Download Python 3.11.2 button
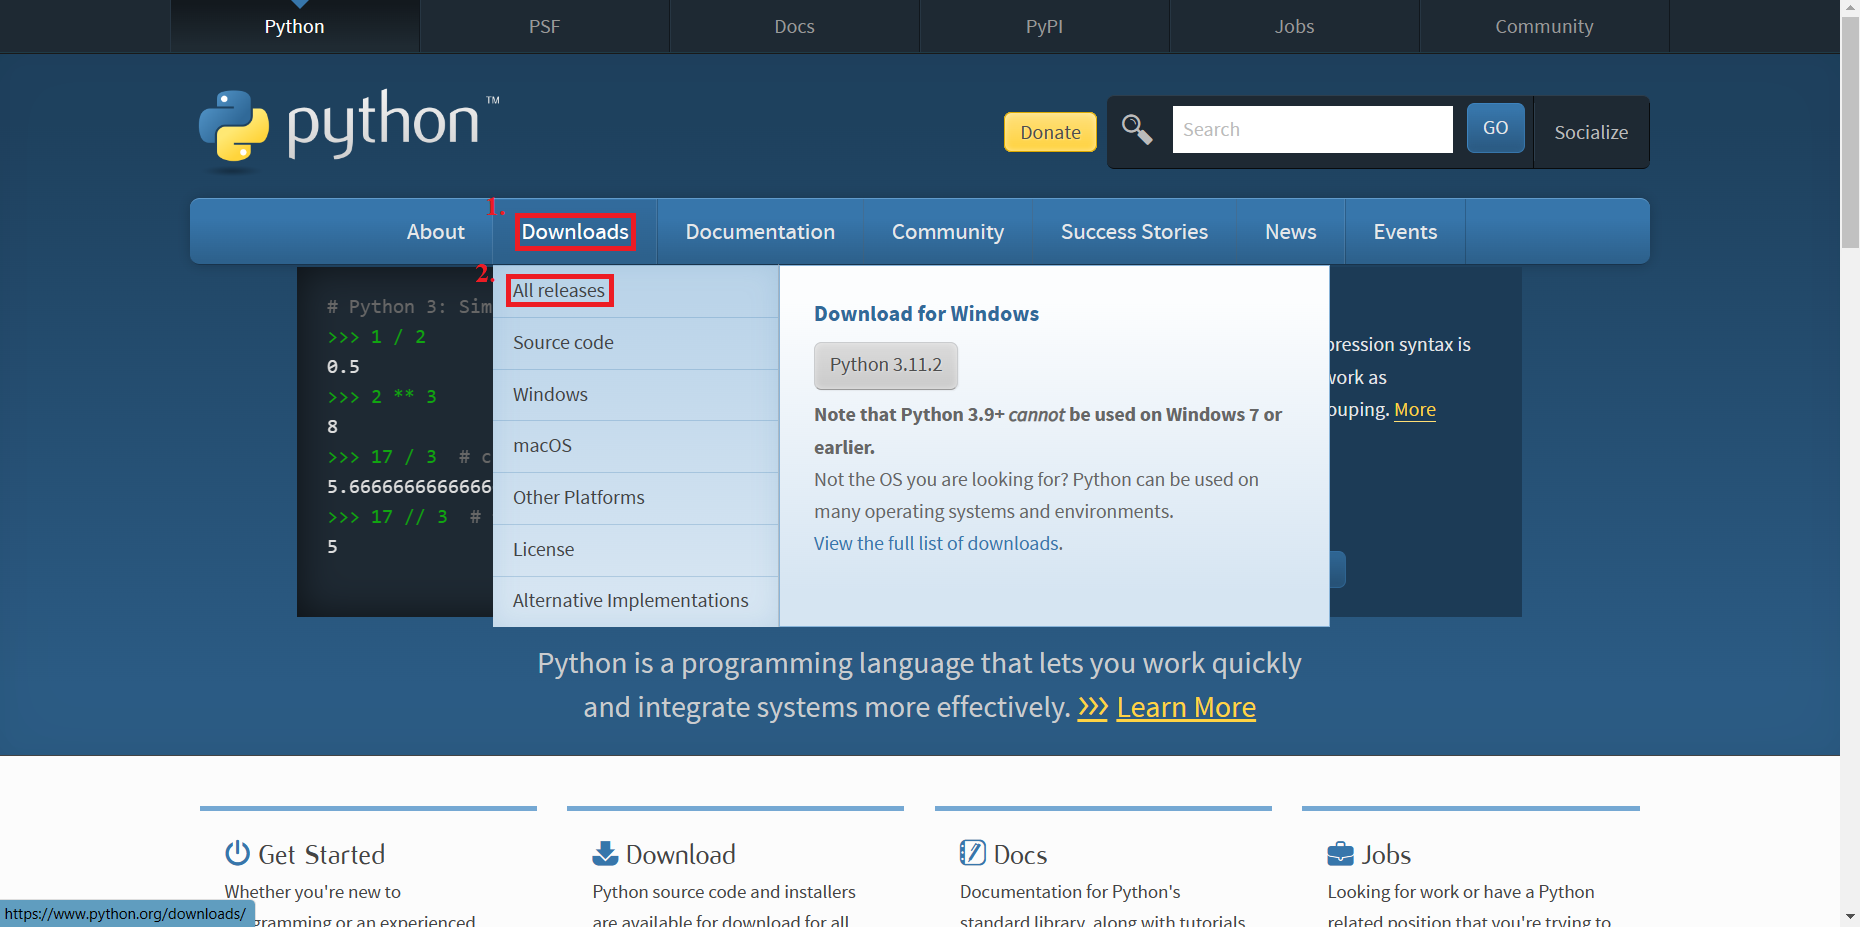 click(x=886, y=365)
